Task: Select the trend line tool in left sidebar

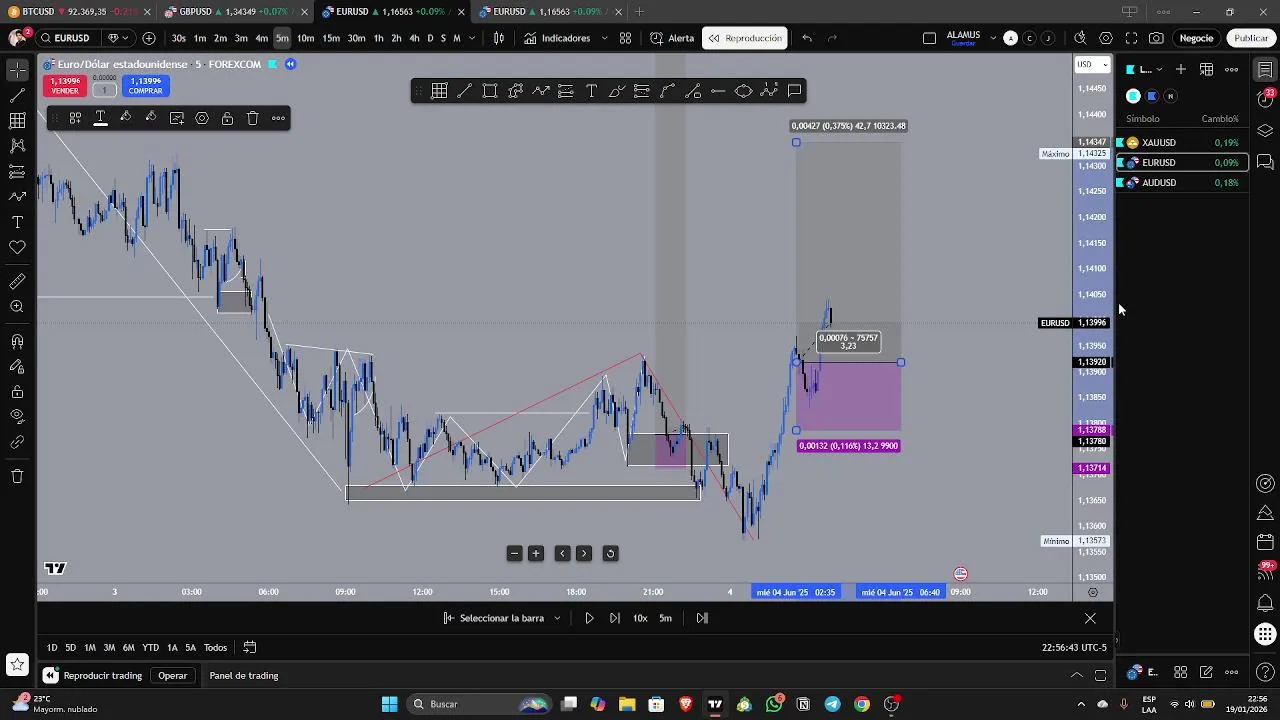Action: 17,96
